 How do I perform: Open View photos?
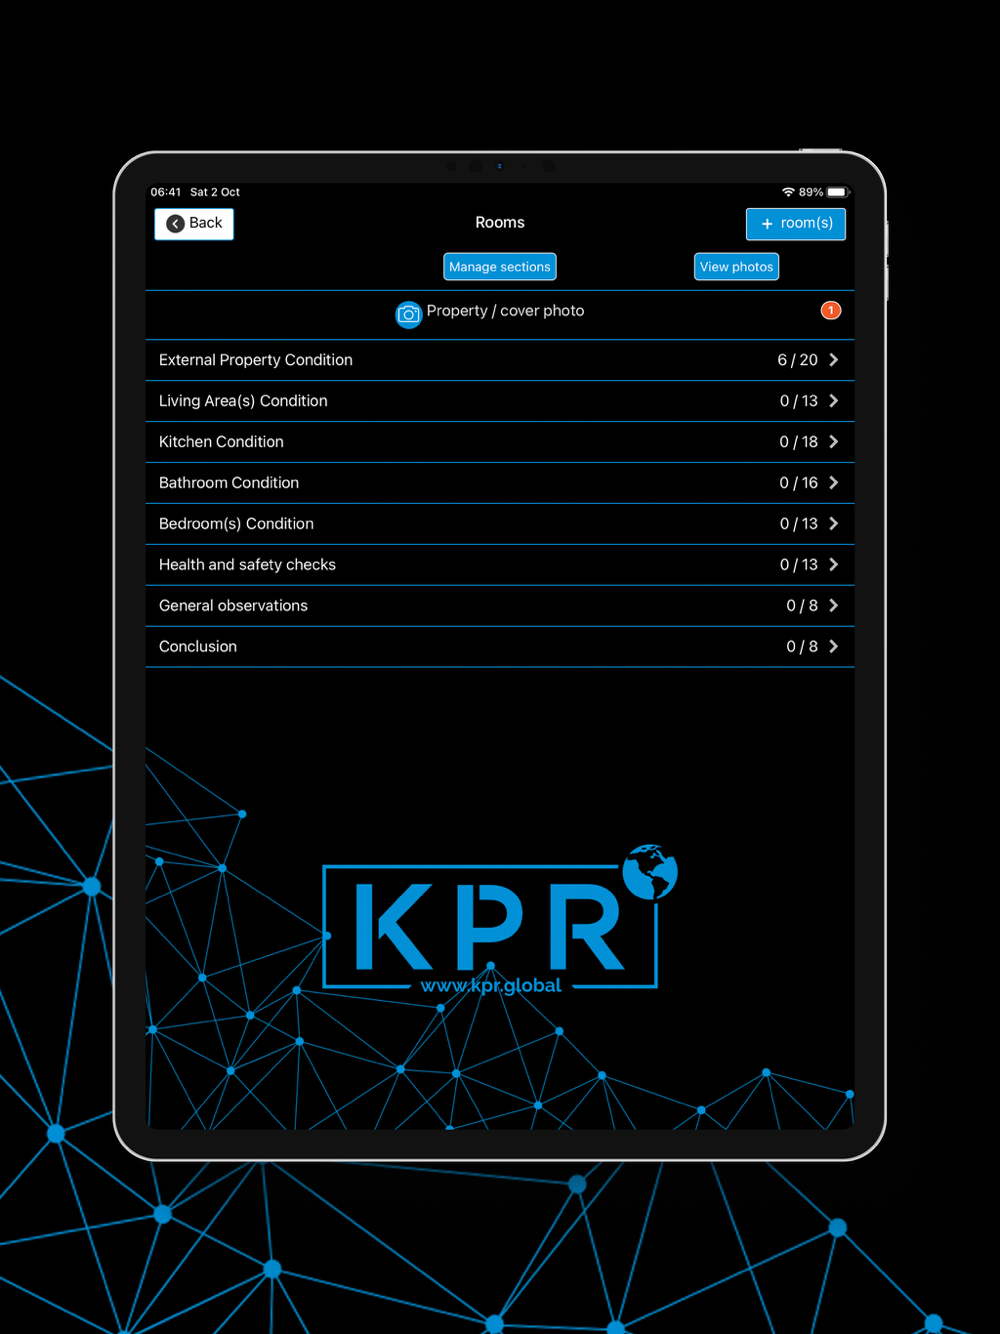[x=737, y=267]
